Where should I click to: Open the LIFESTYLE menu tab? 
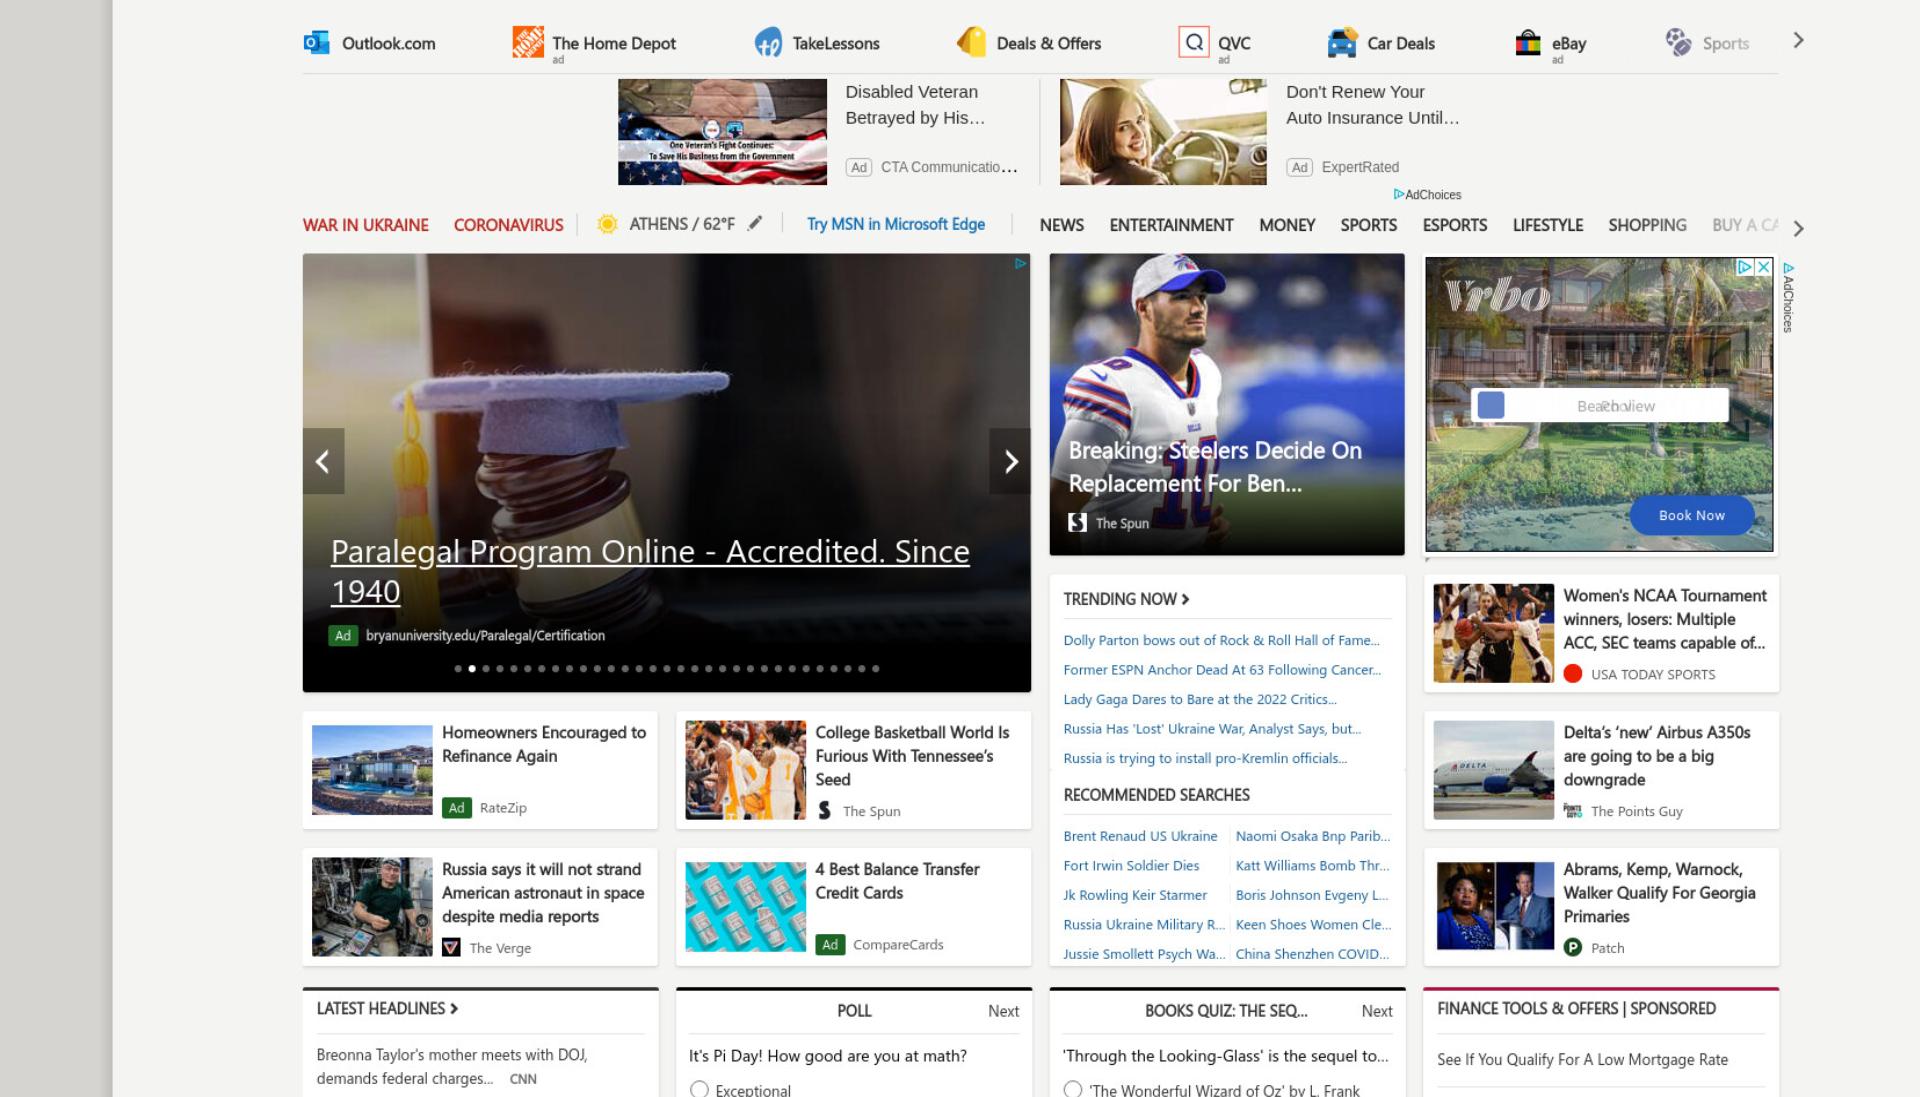(1547, 225)
